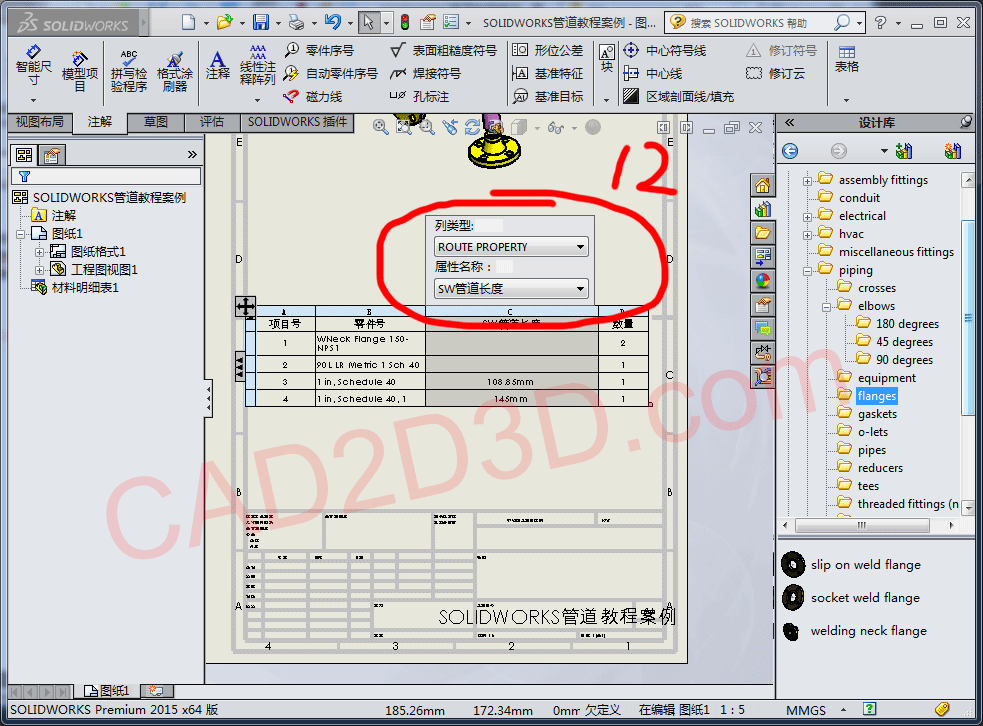Select the 90 degrees elbows folder

(x=904, y=360)
